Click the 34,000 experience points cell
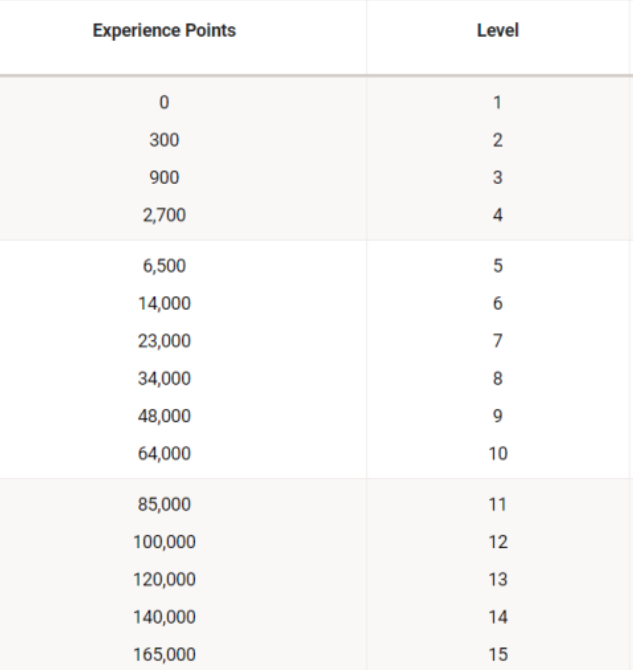Viewport: 633px width, 670px height. coord(164,379)
